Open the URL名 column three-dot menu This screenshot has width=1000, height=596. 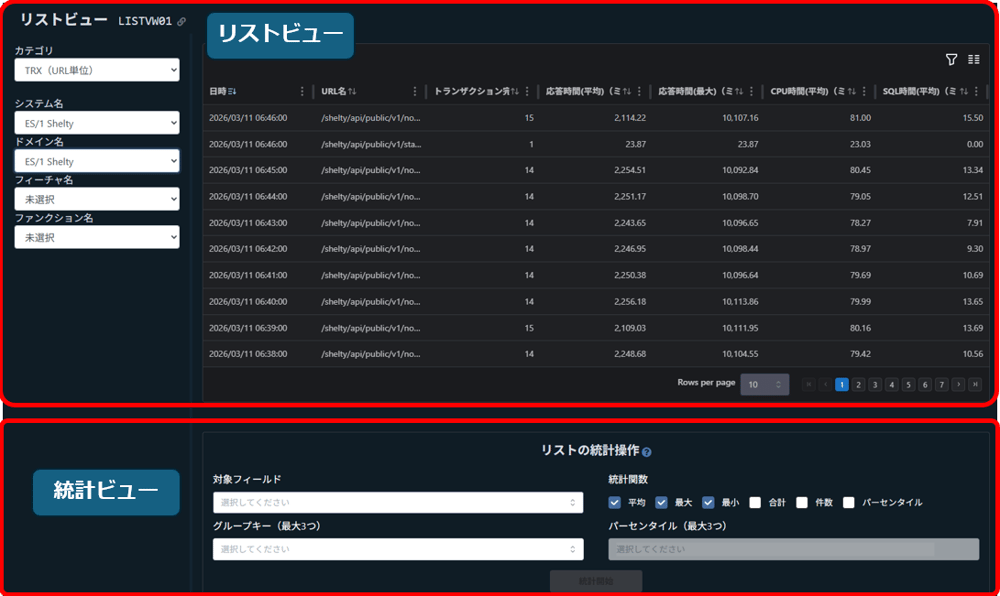415,91
